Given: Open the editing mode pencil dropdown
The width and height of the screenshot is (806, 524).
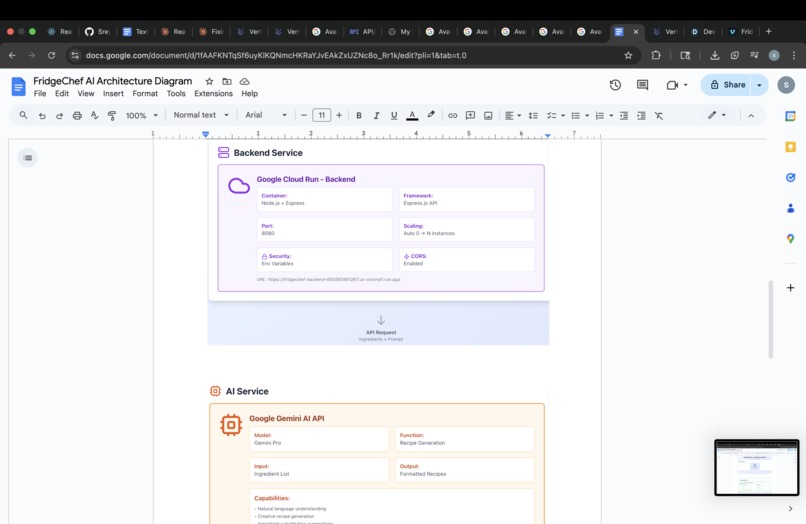Looking at the screenshot, I should tap(717, 115).
